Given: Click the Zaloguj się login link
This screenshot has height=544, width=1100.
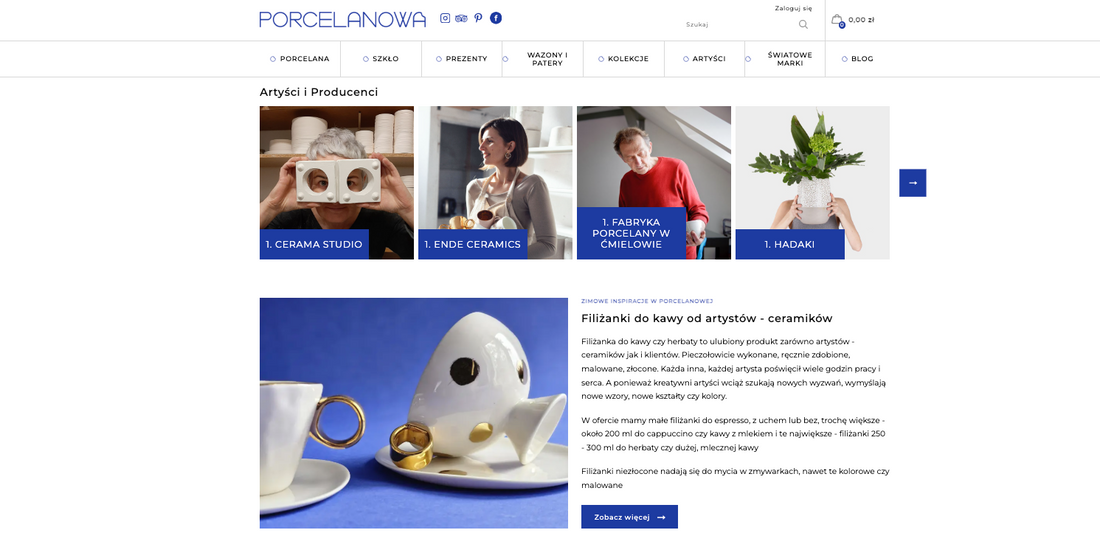Looking at the screenshot, I should 793,8.
